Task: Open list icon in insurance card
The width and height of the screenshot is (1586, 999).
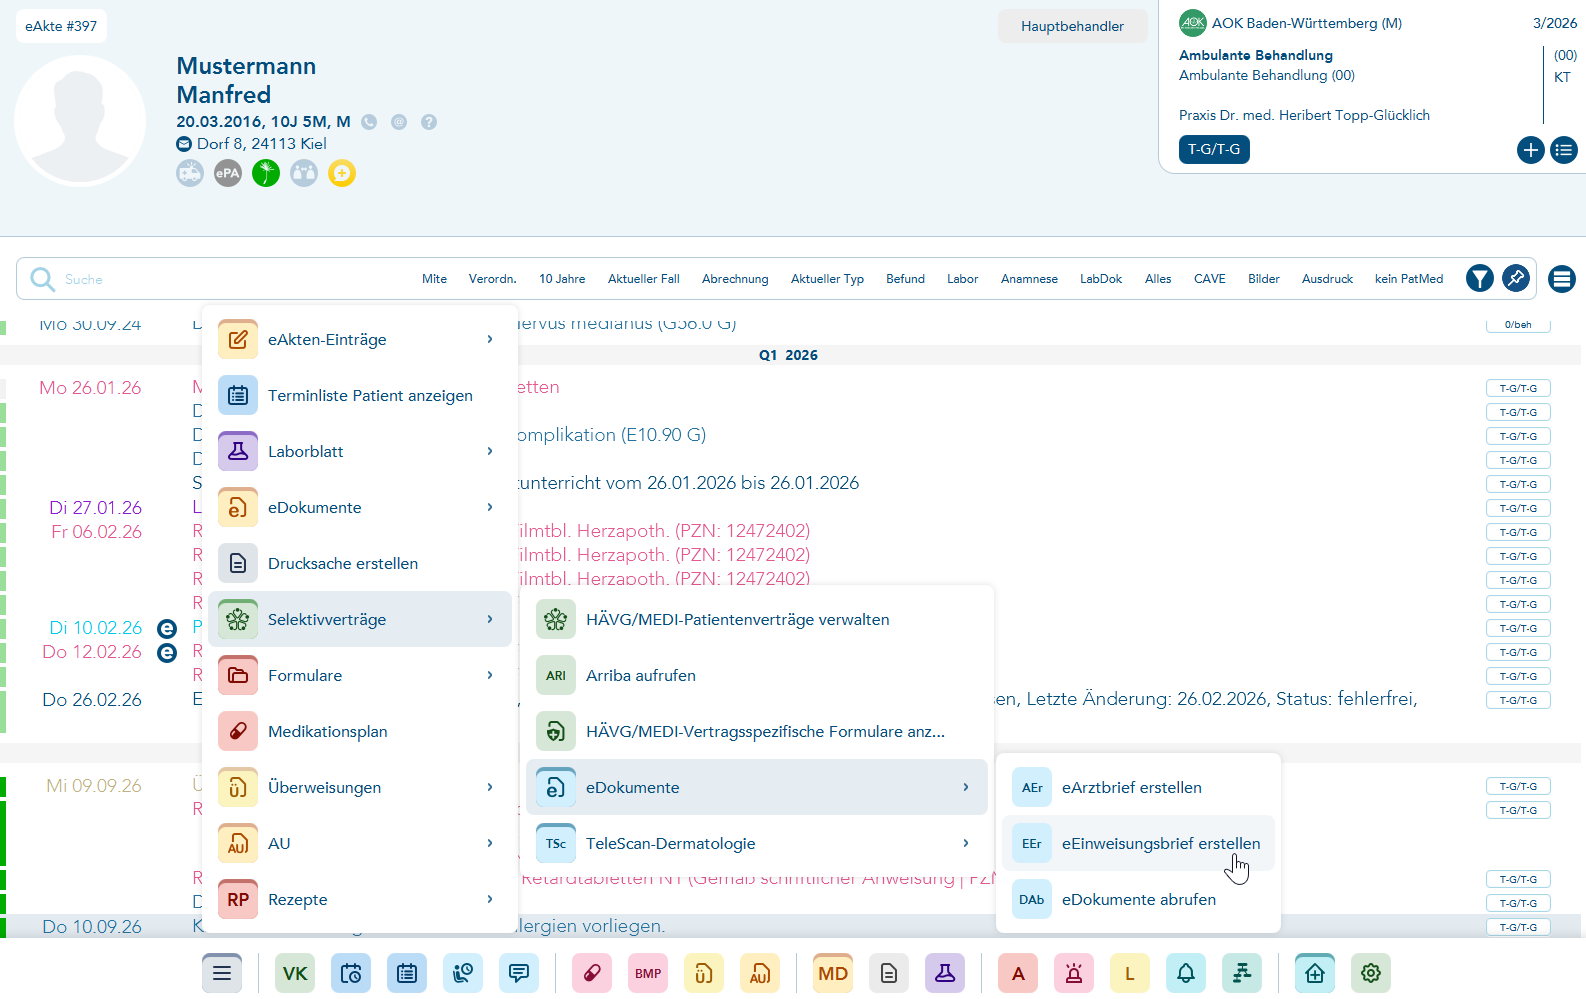Action: coord(1564,150)
